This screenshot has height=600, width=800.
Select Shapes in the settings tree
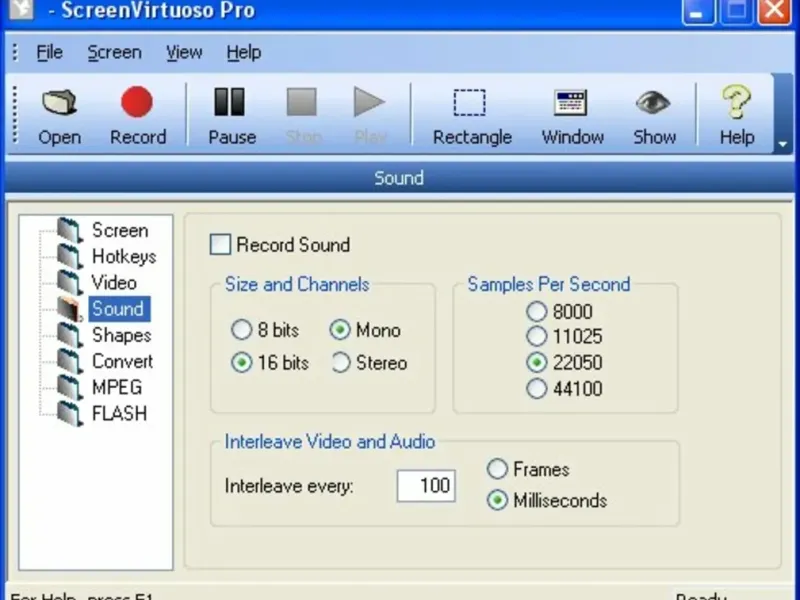[121, 335]
